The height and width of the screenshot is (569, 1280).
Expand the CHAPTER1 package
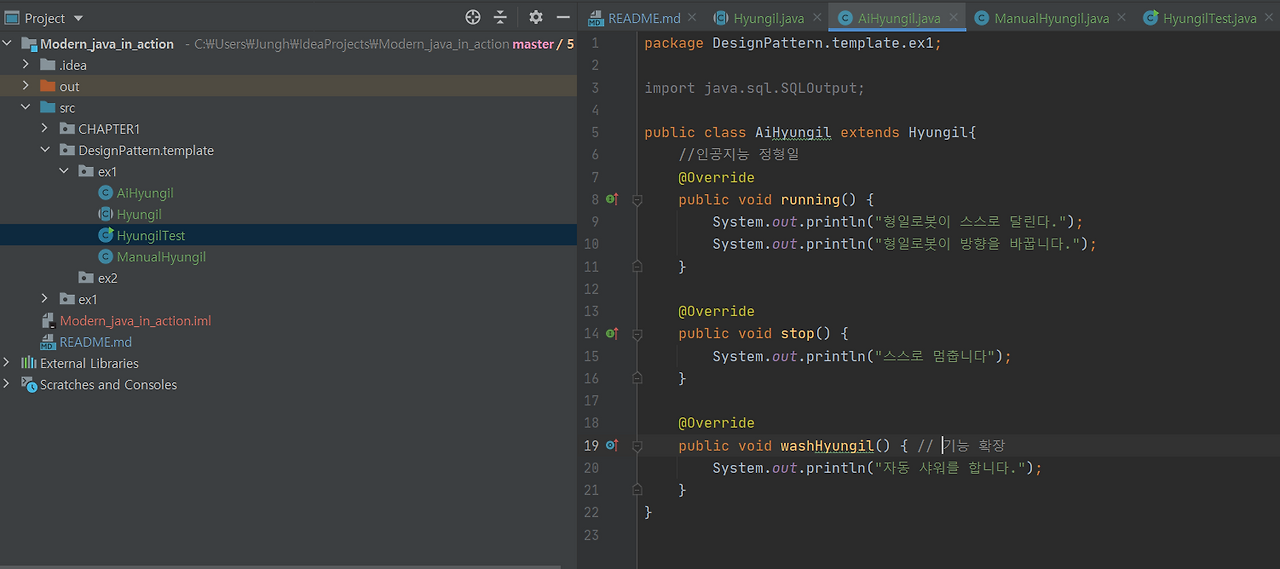(45, 129)
